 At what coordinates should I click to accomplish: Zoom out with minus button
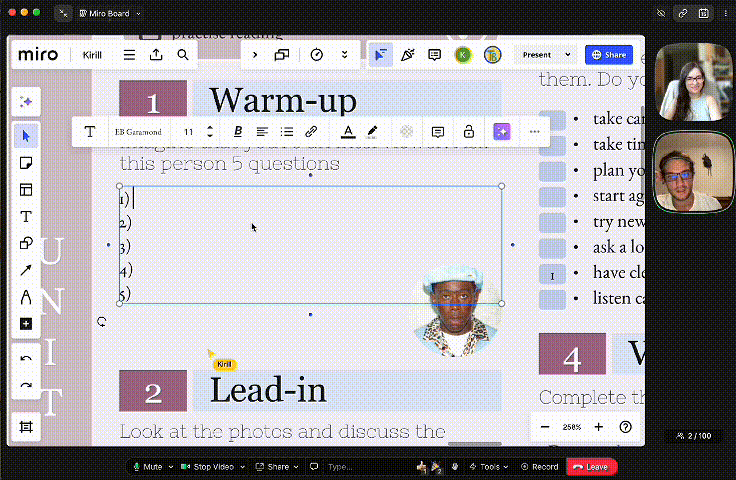click(x=545, y=427)
